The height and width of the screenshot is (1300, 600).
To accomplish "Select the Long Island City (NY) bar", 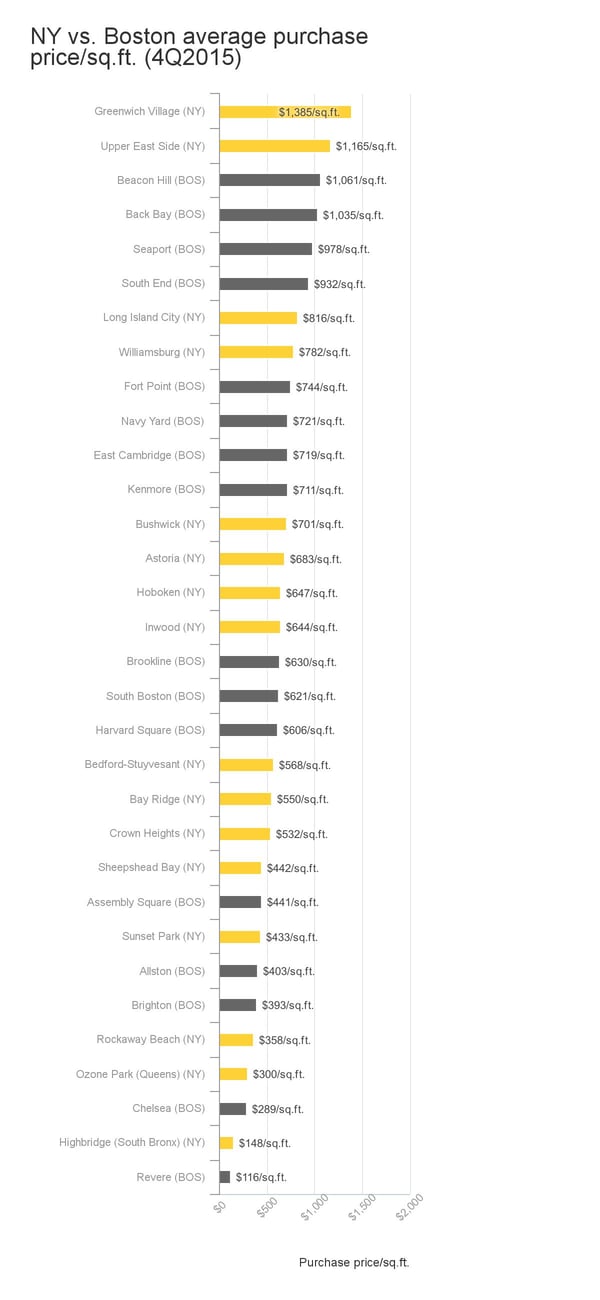I will click(258, 318).
